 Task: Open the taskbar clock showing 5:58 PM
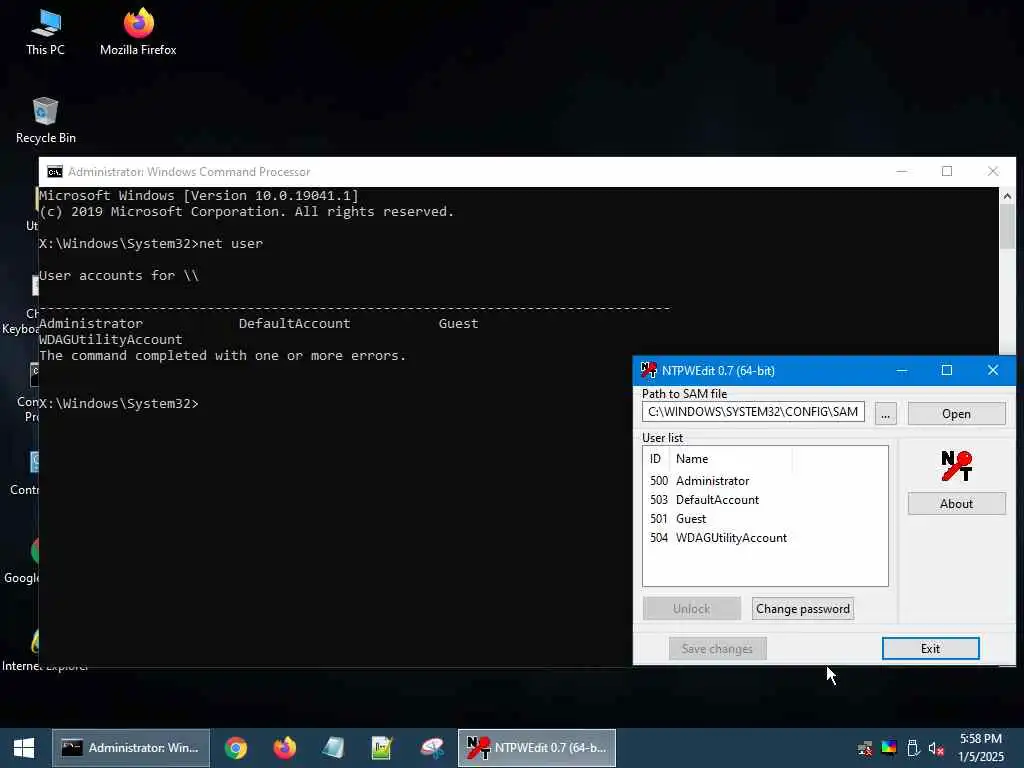pyautogui.click(x=980, y=748)
